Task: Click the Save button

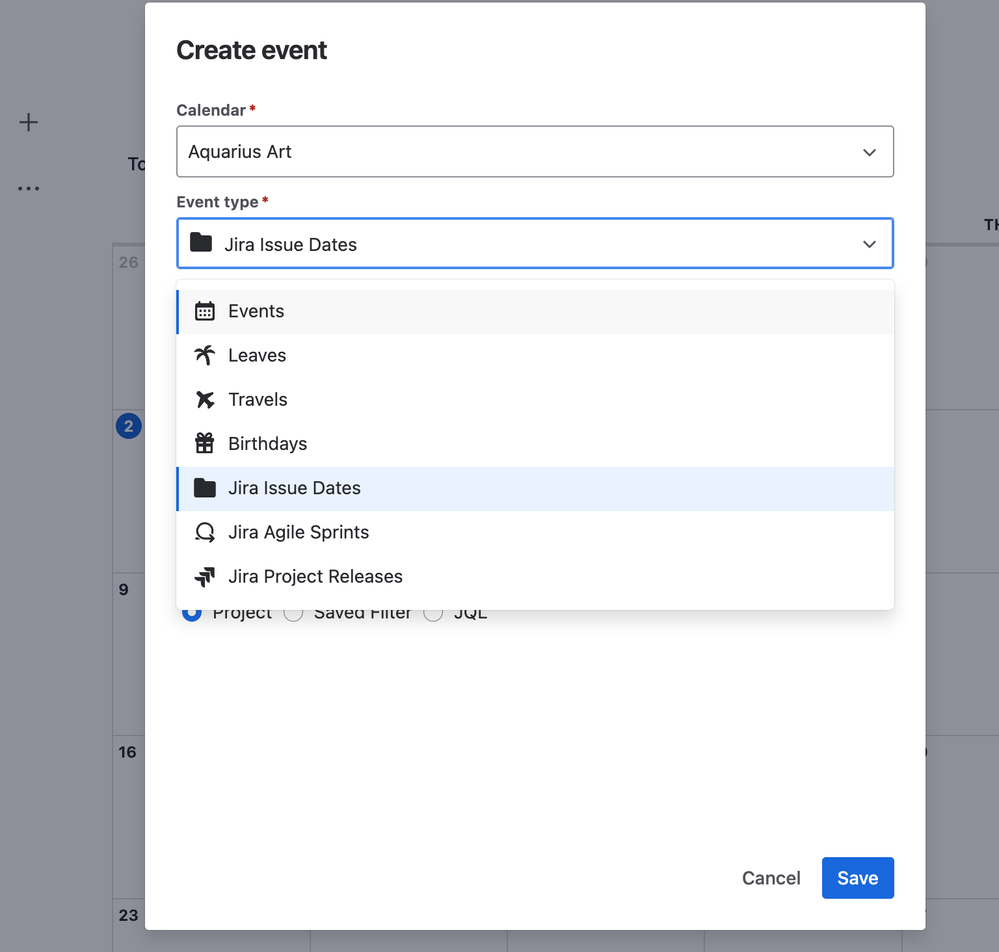Action: pos(858,878)
